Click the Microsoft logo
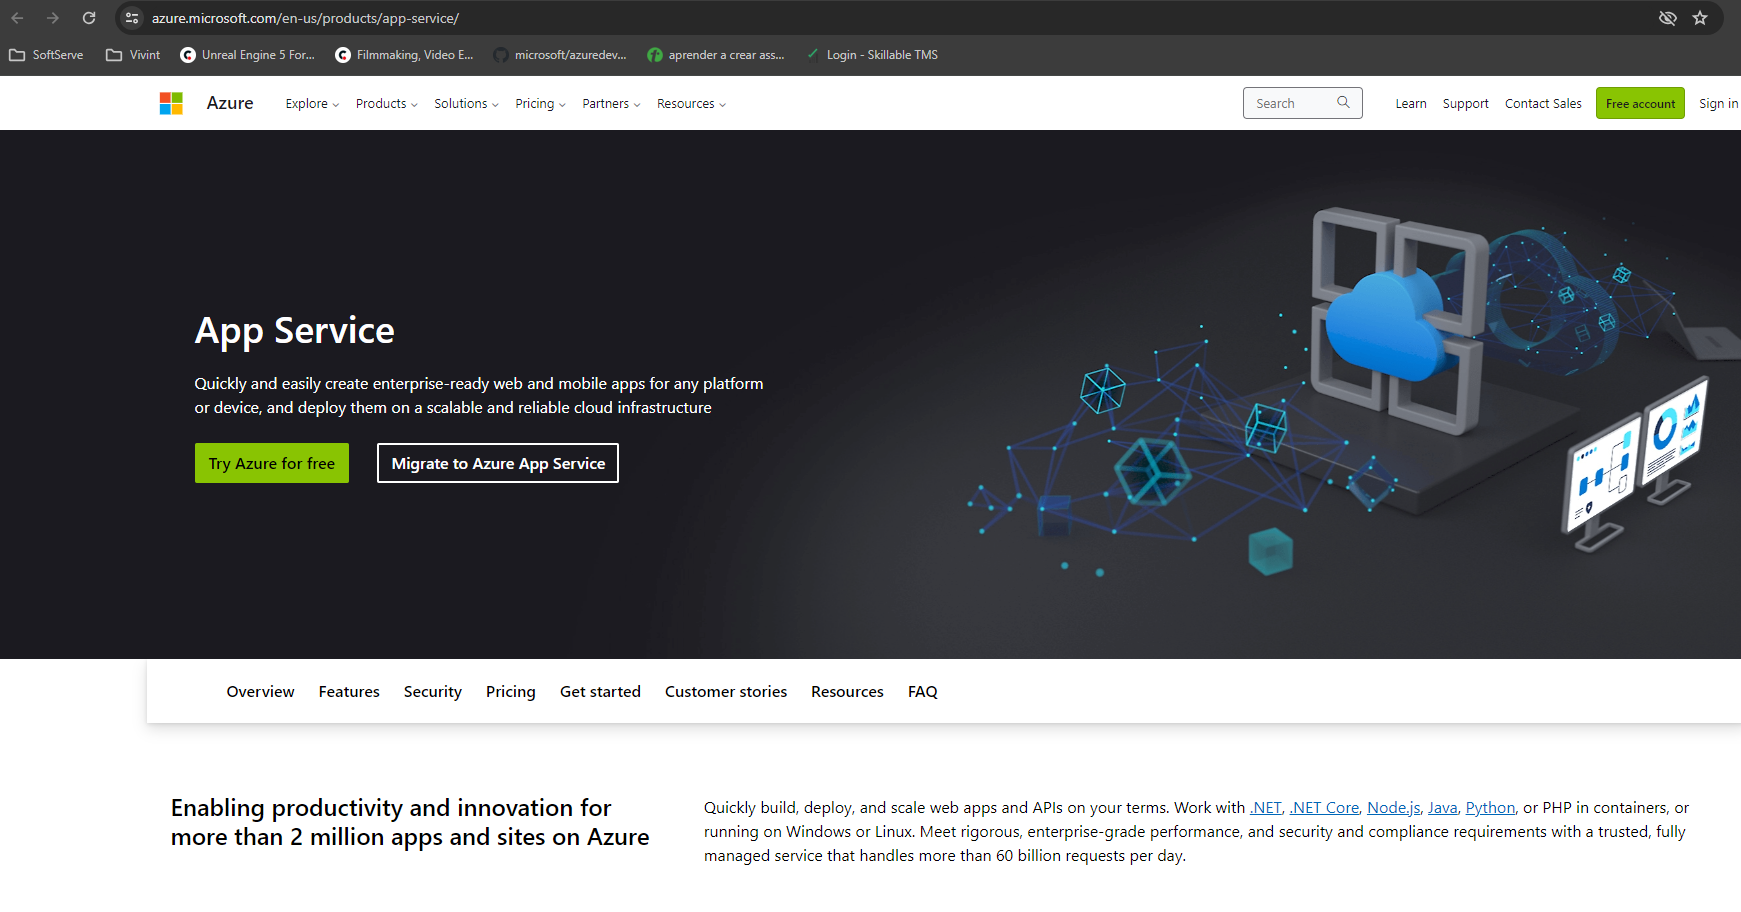The height and width of the screenshot is (912, 1741). [171, 103]
